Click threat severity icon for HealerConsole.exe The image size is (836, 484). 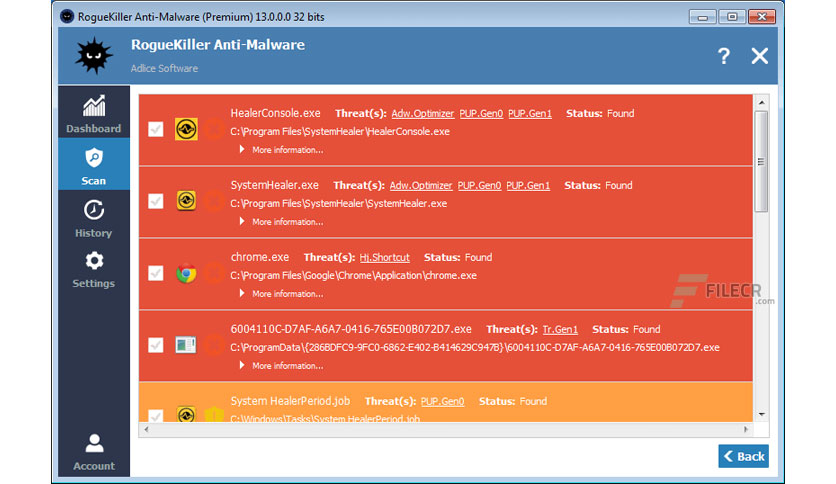pyautogui.click(x=214, y=129)
